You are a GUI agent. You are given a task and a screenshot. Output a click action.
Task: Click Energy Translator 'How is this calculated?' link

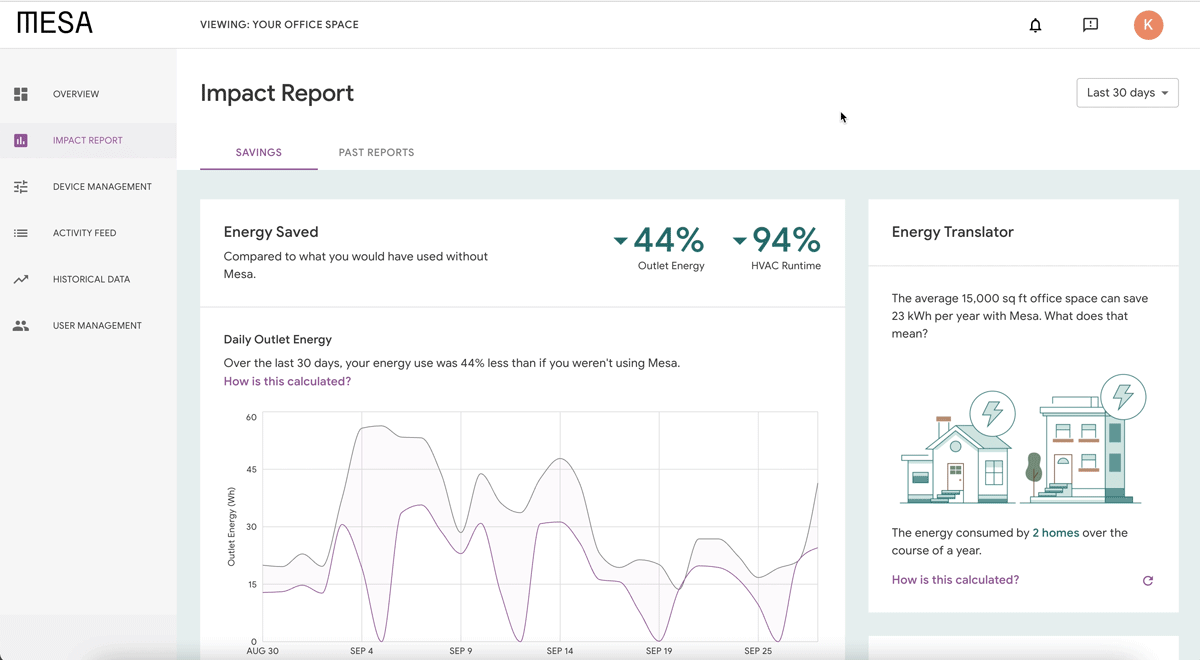[x=955, y=580]
